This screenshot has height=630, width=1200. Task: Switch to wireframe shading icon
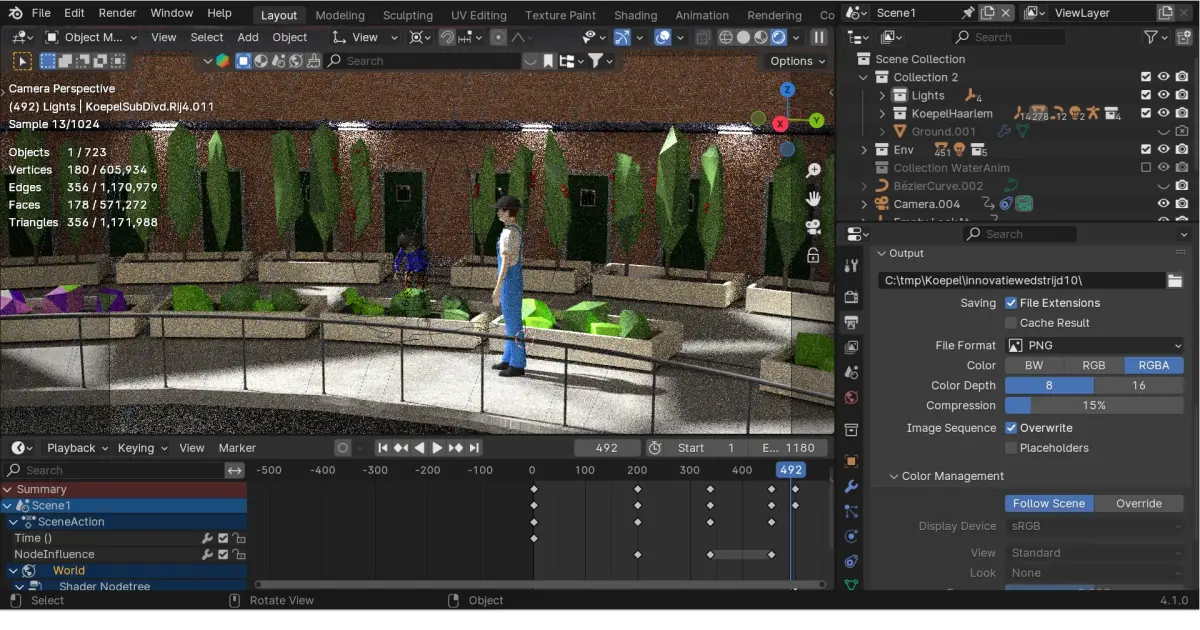point(725,37)
